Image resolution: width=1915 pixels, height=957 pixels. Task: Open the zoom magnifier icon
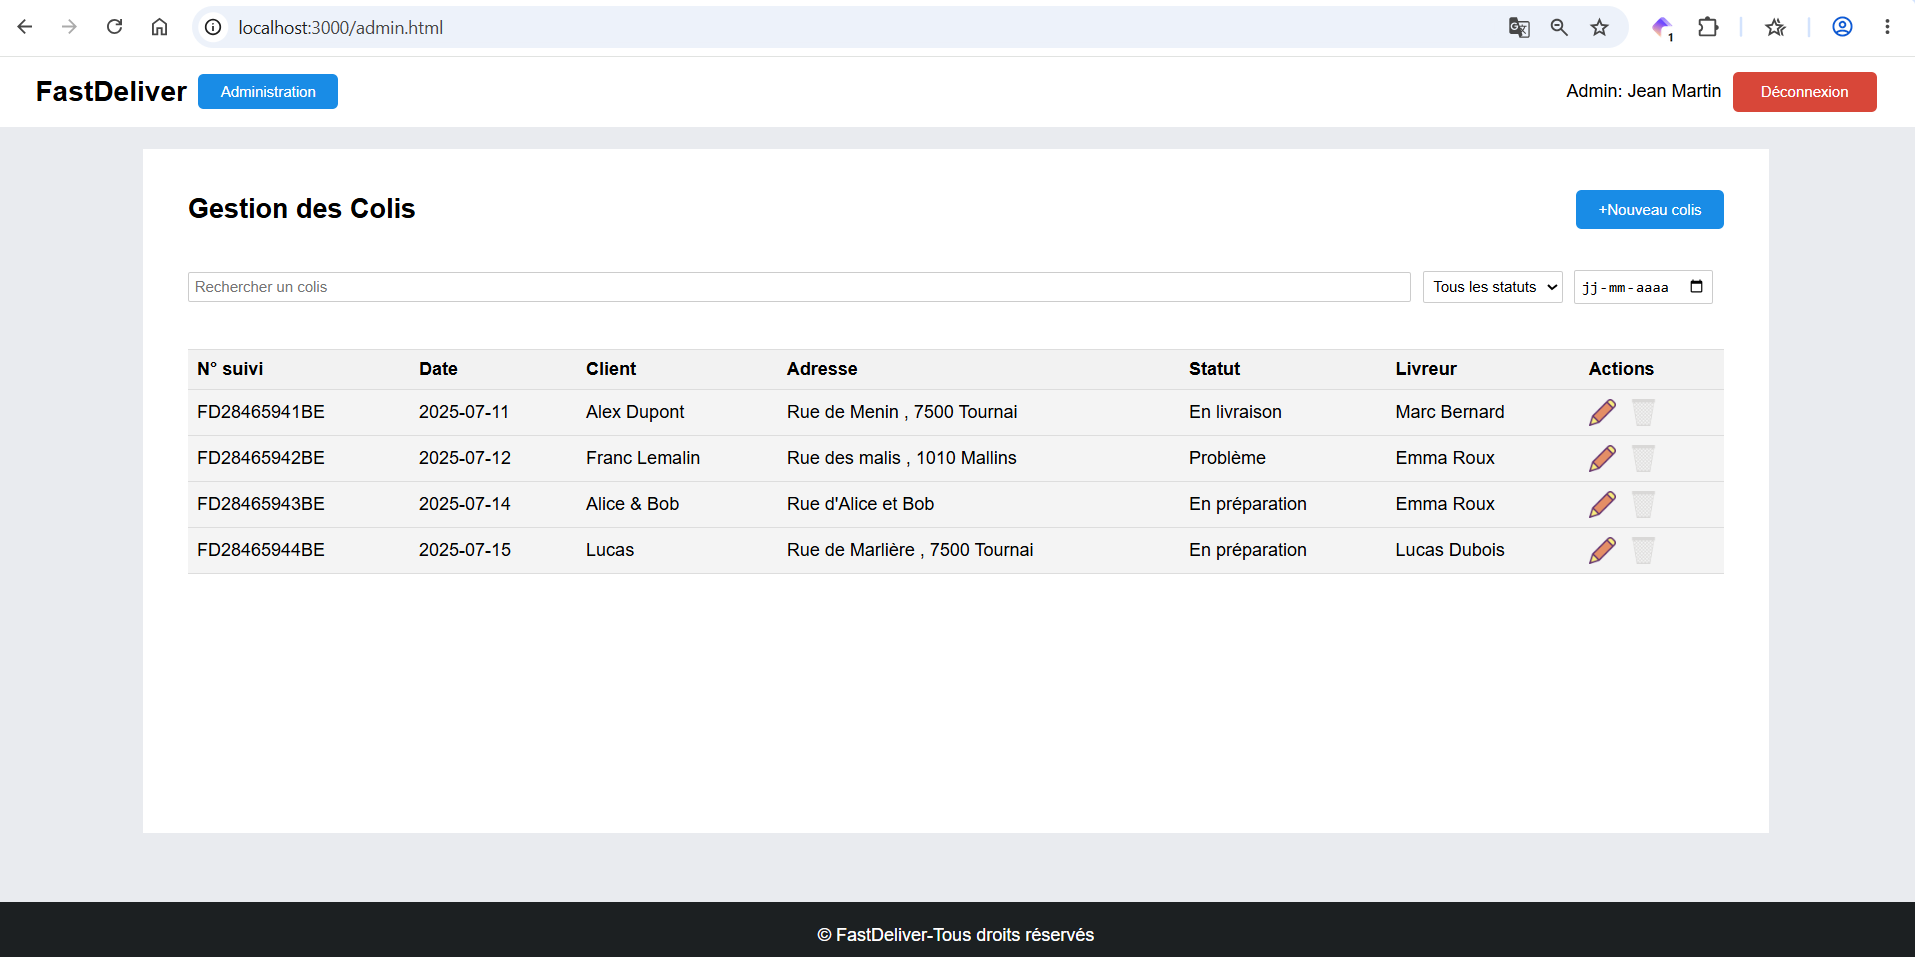(1559, 27)
